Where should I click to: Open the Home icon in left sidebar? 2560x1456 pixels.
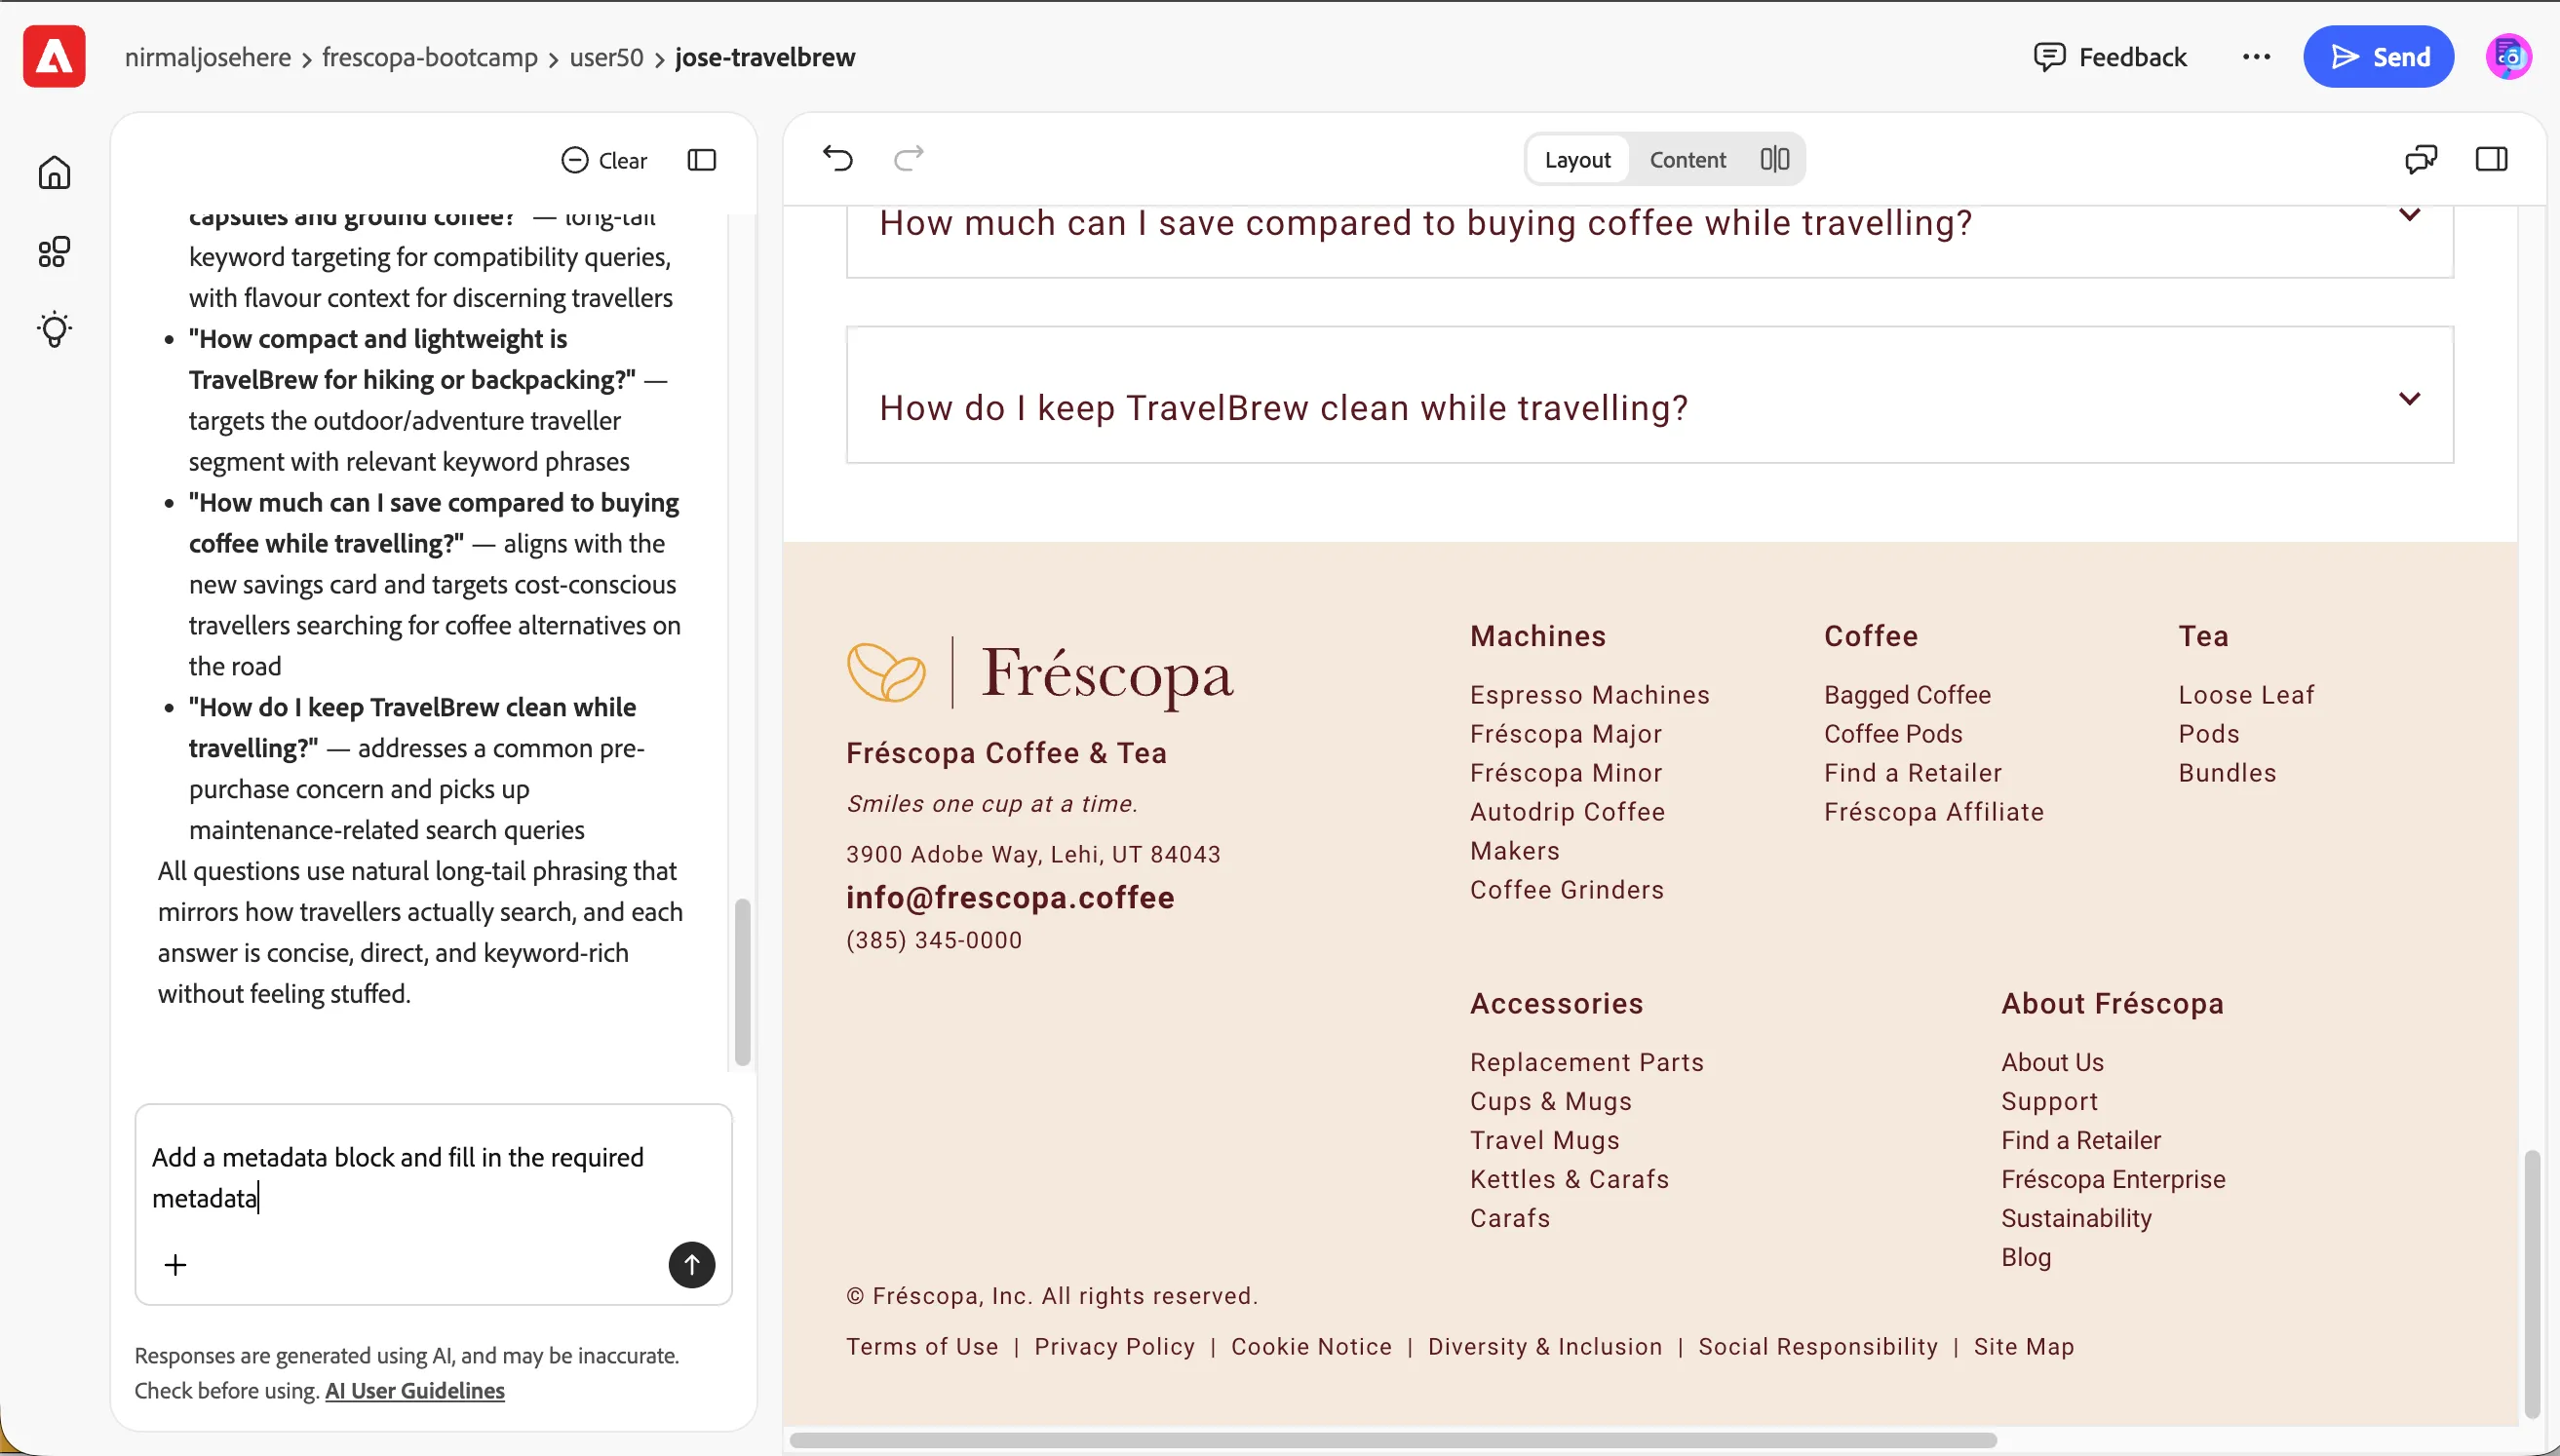point(54,172)
